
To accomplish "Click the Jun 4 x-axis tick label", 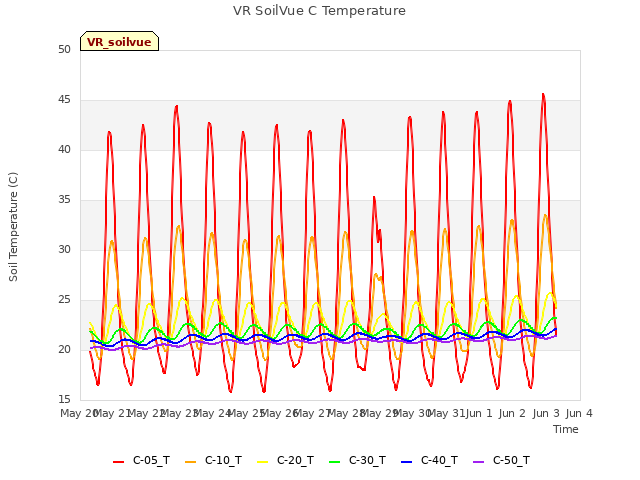I will [x=579, y=413].
